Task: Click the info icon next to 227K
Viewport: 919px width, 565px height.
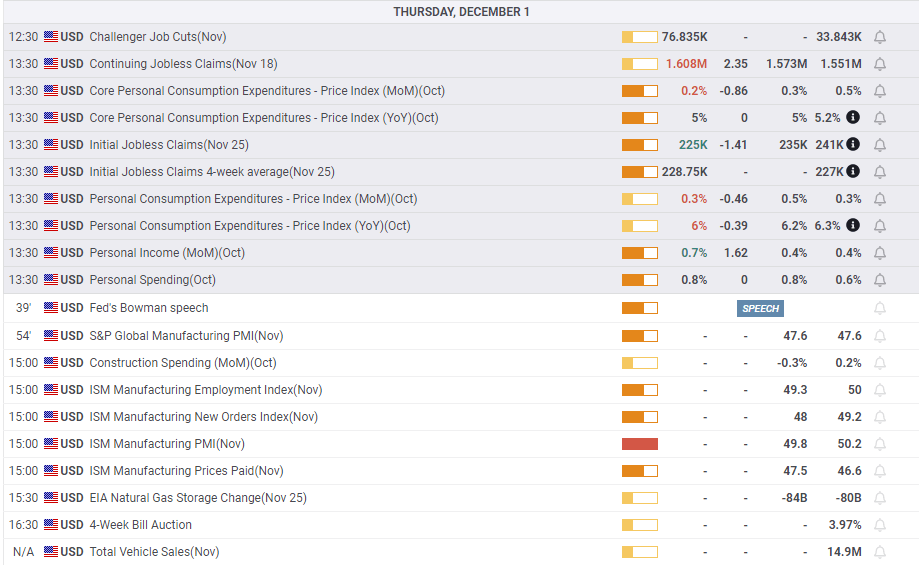Action: pos(853,172)
